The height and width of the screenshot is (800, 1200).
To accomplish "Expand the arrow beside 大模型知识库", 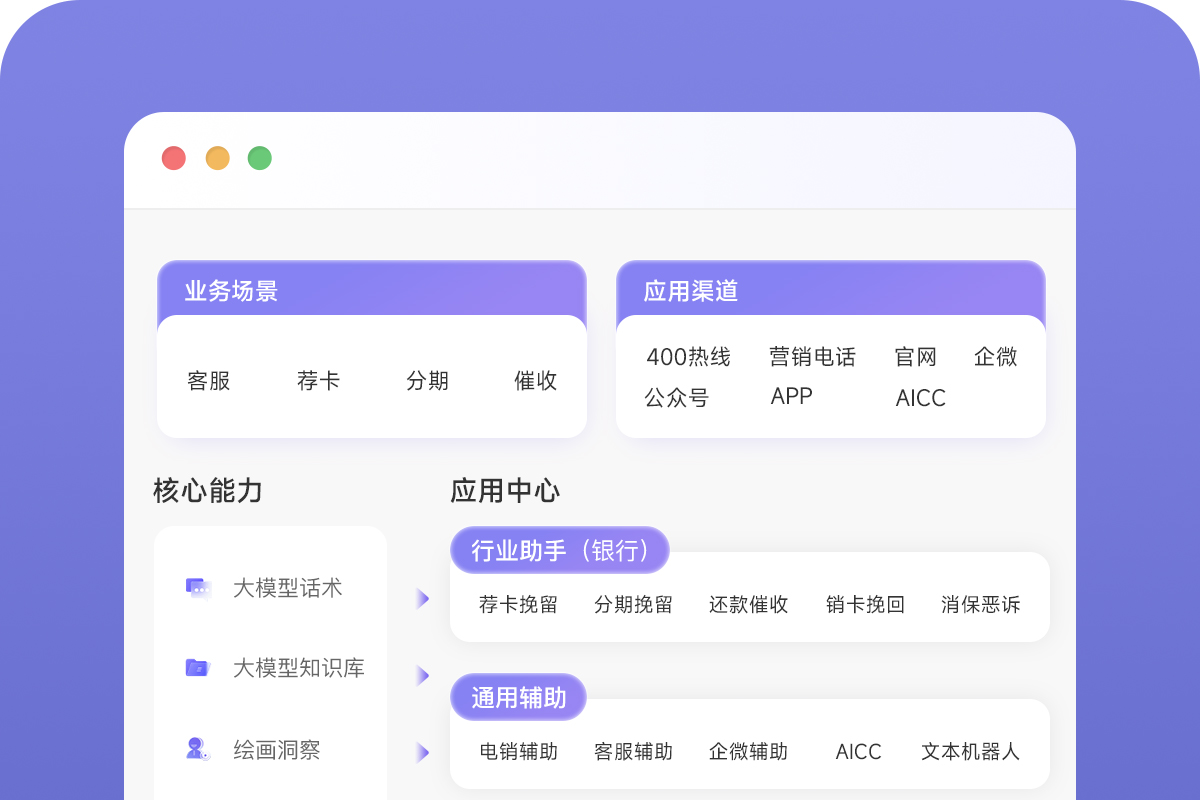I will [x=422, y=675].
